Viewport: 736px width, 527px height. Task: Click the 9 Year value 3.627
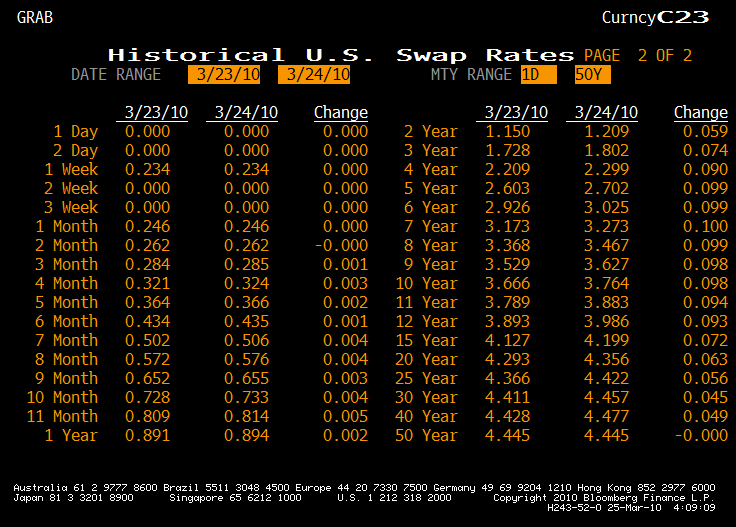[606, 265]
